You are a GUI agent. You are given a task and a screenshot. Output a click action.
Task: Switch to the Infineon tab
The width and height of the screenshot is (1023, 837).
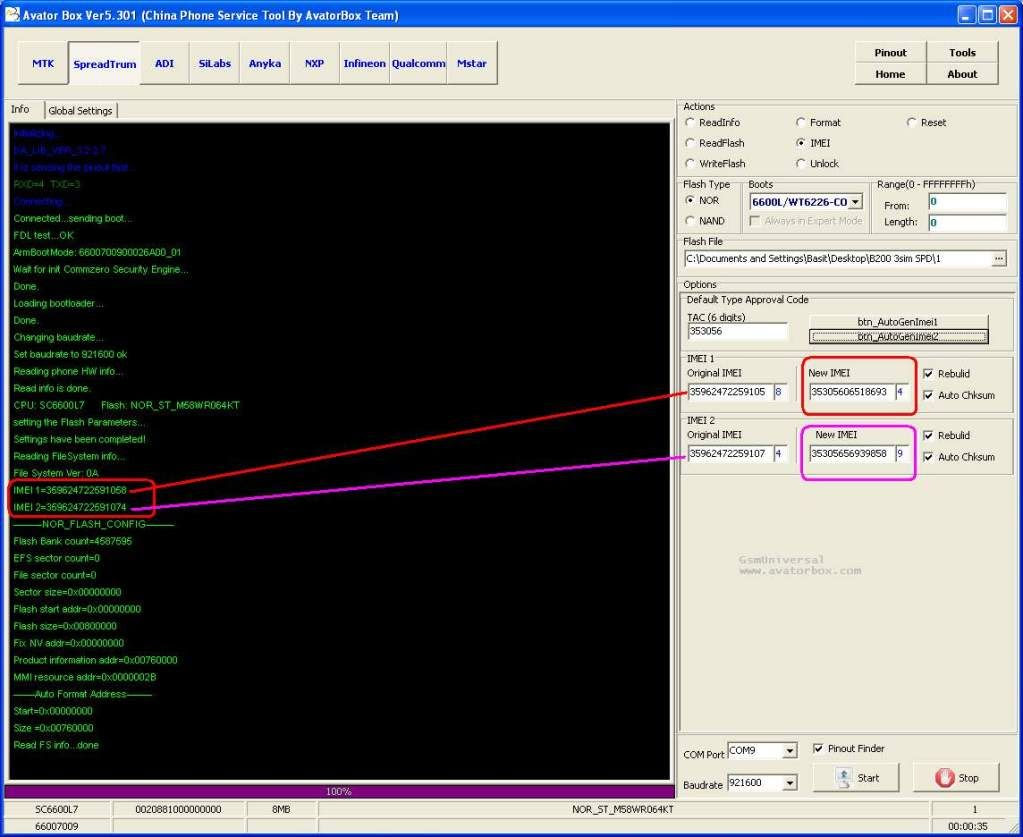[364, 63]
